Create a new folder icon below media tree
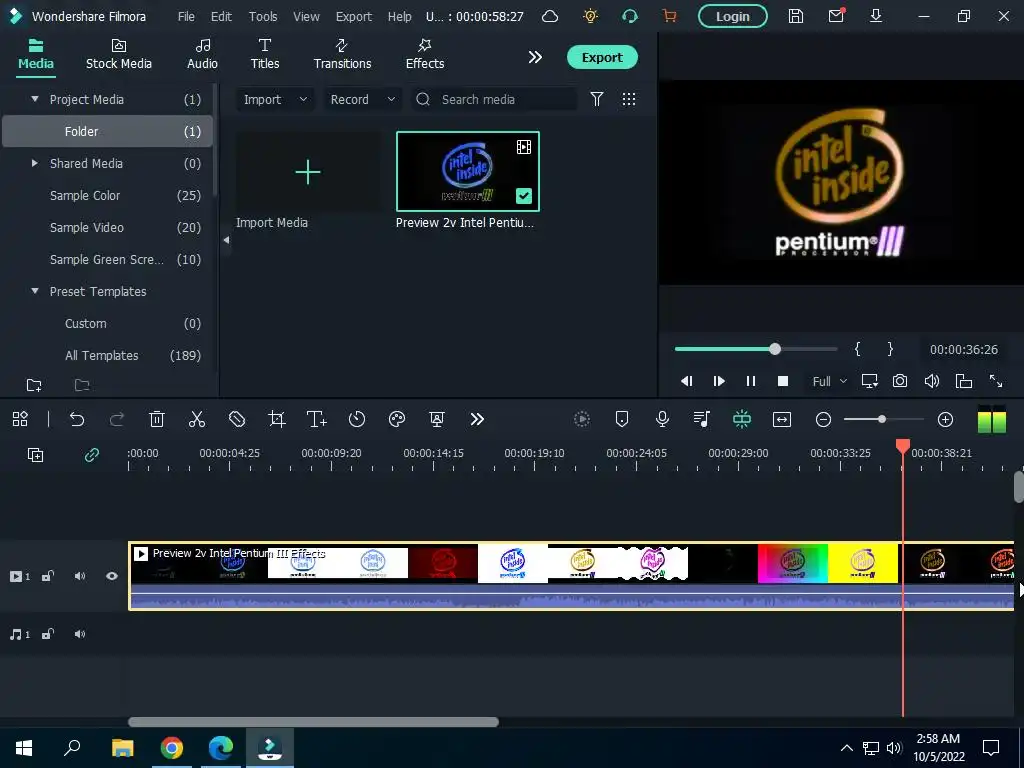 point(34,385)
